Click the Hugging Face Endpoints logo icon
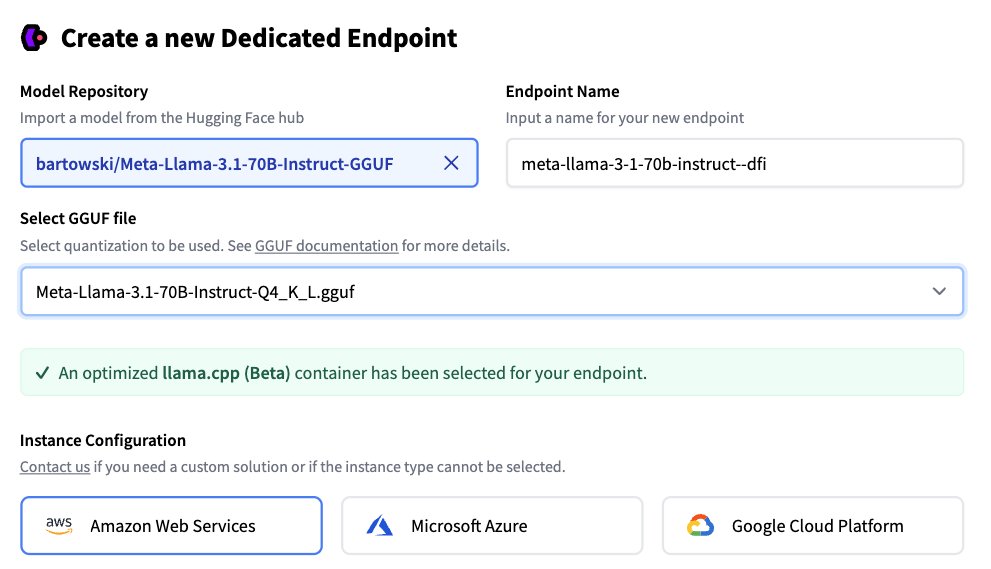 pos(33,38)
